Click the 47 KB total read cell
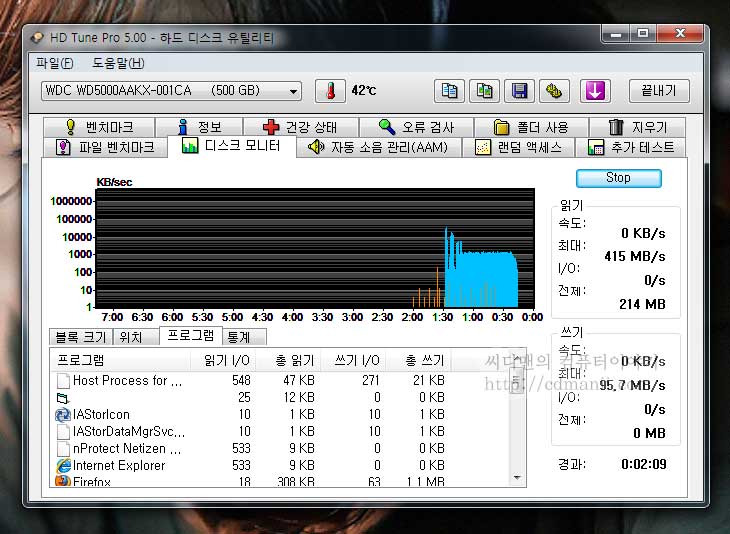The width and height of the screenshot is (730, 534). [x=298, y=380]
